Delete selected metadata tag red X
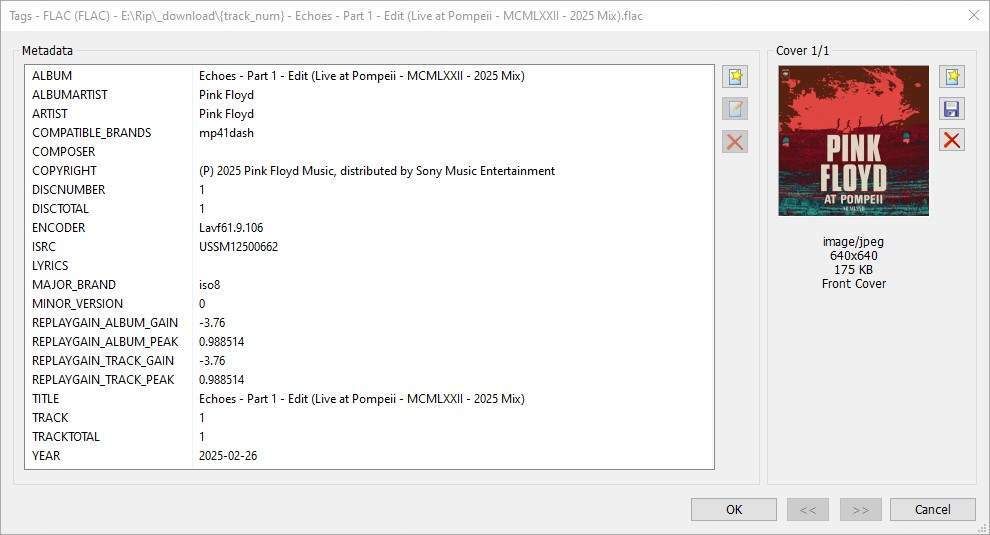Image resolution: width=990 pixels, height=535 pixels. pyautogui.click(x=735, y=141)
